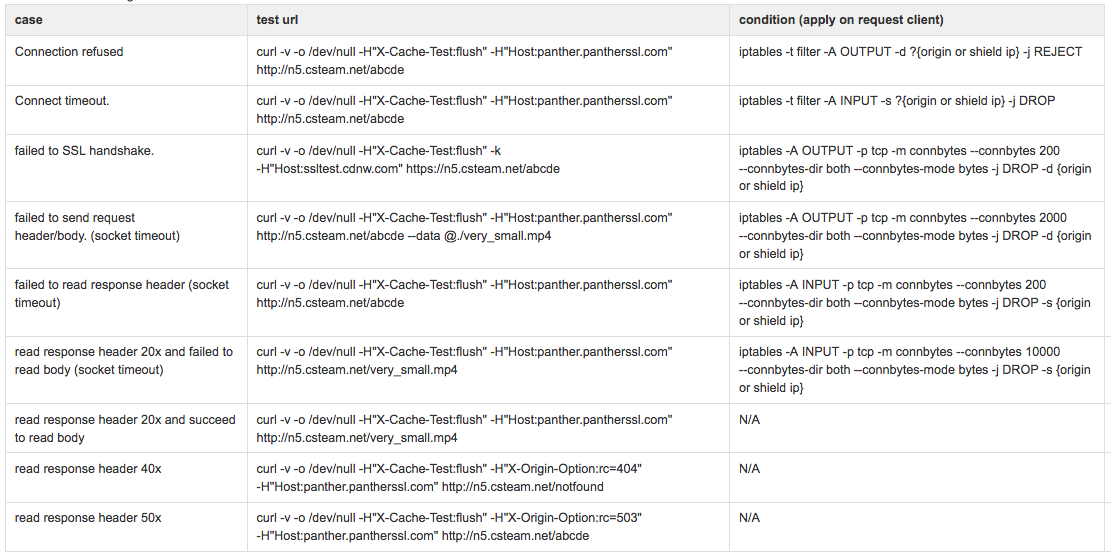Click 'read response header 20x and failed' cell
Image resolution: width=1111 pixels, height=558 pixels.
click(x=124, y=360)
